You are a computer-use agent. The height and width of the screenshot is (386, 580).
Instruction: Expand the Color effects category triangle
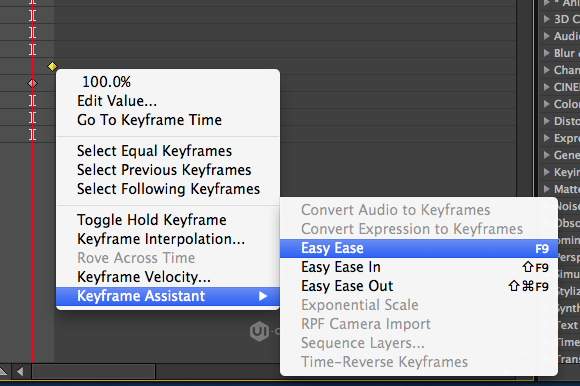[547, 104]
